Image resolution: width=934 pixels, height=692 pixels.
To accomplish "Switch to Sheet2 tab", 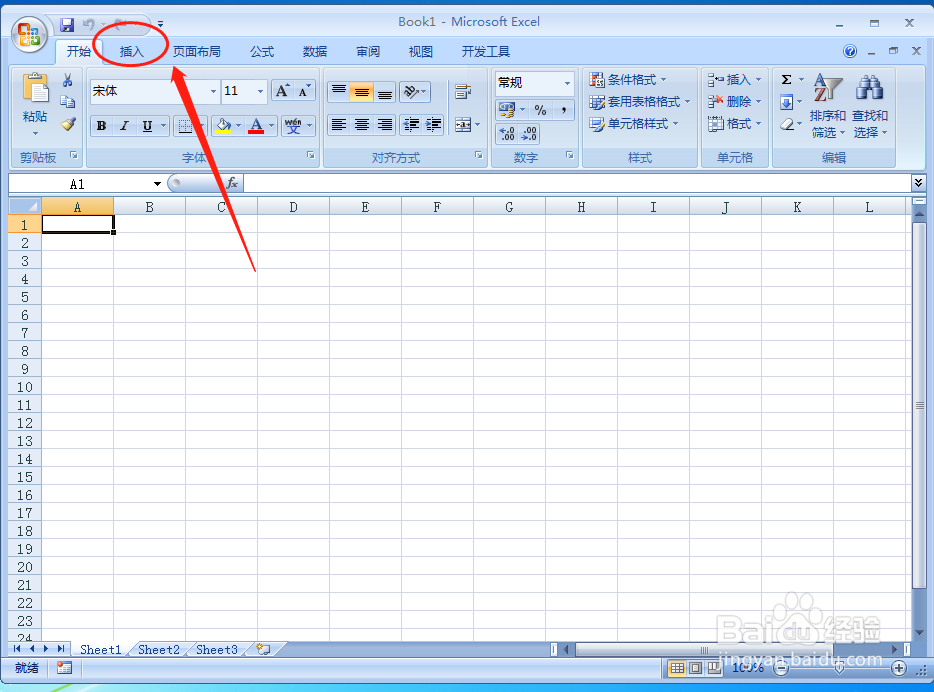I will coord(159,650).
